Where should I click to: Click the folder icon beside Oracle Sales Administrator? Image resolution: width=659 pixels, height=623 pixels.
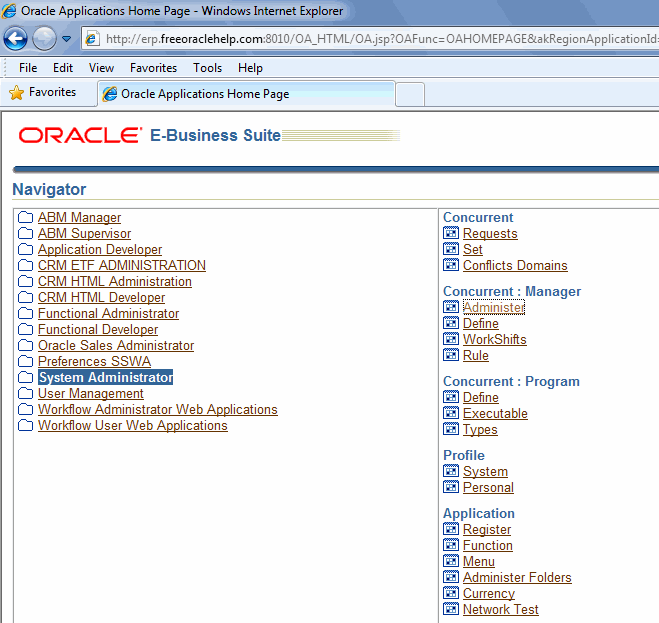pos(25,345)
